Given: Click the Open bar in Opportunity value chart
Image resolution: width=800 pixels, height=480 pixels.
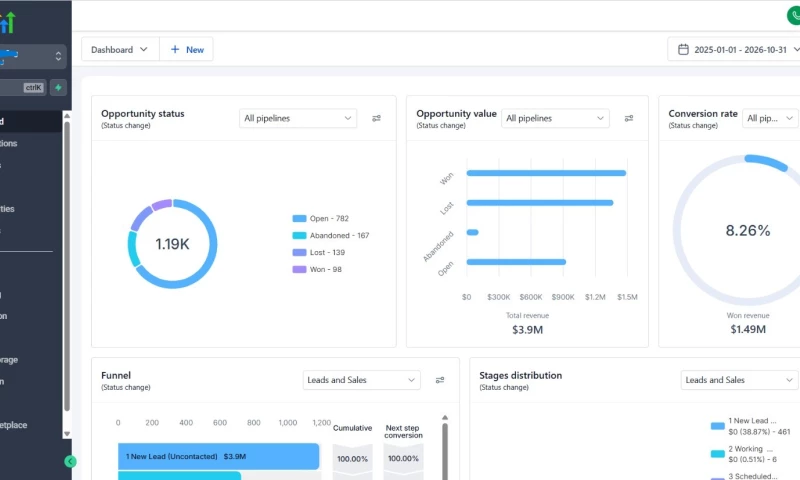Looking at the screenshot, I should tap(516, 262).
